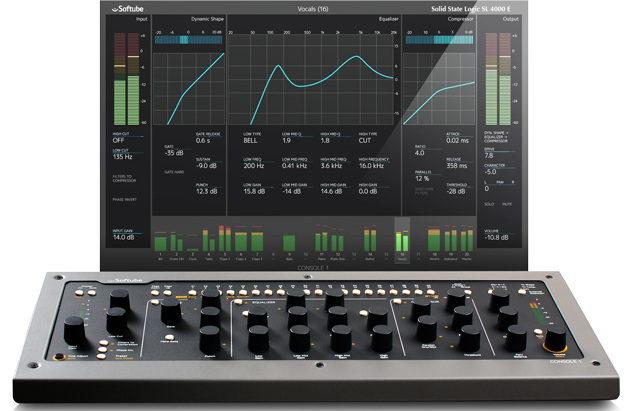This screenshot has height=411, width=630.
Task: Select the Compressor section header on screen
Action: point(460,19)
